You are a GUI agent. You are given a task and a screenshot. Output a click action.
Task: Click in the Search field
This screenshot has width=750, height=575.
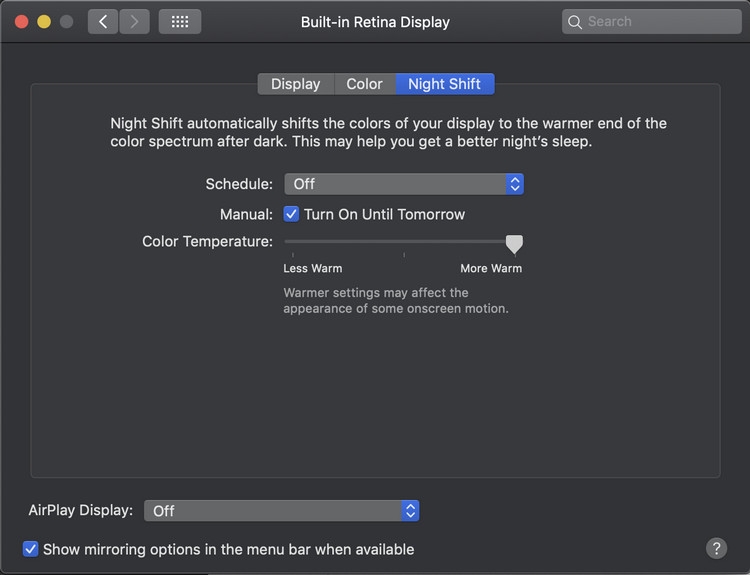pyautogui.click(x=655, y=21)
